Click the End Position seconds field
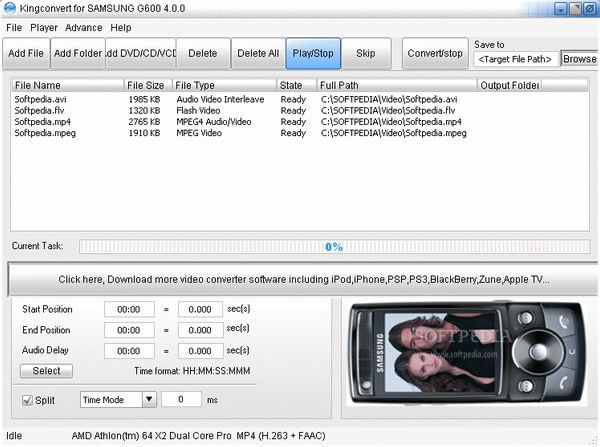 [200, 330]
